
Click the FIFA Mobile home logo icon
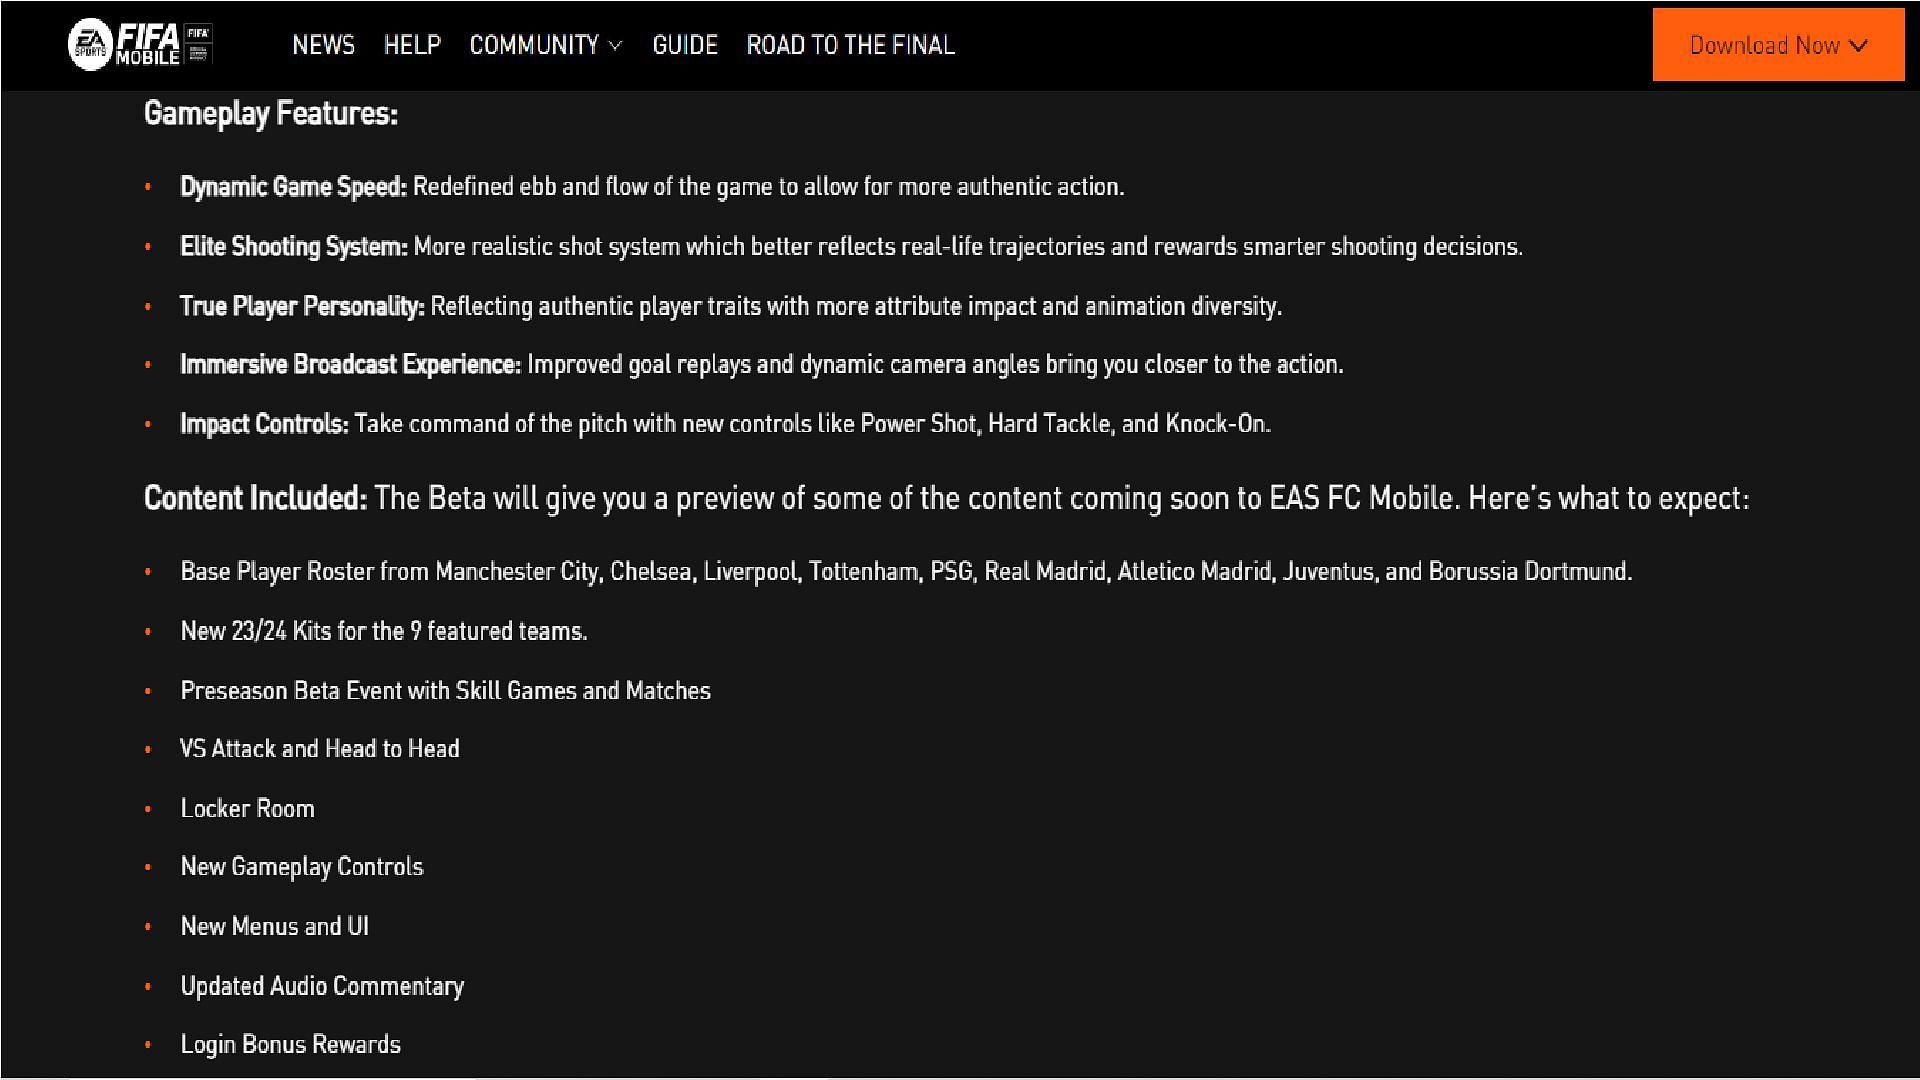pyautogui.click(x=140, y=45)
